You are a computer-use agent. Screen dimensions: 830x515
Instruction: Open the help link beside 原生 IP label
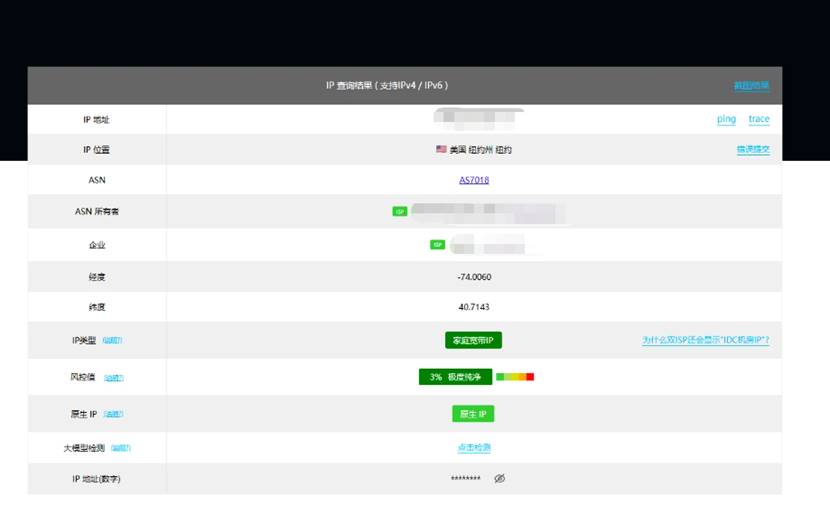(x=114, y=414)
